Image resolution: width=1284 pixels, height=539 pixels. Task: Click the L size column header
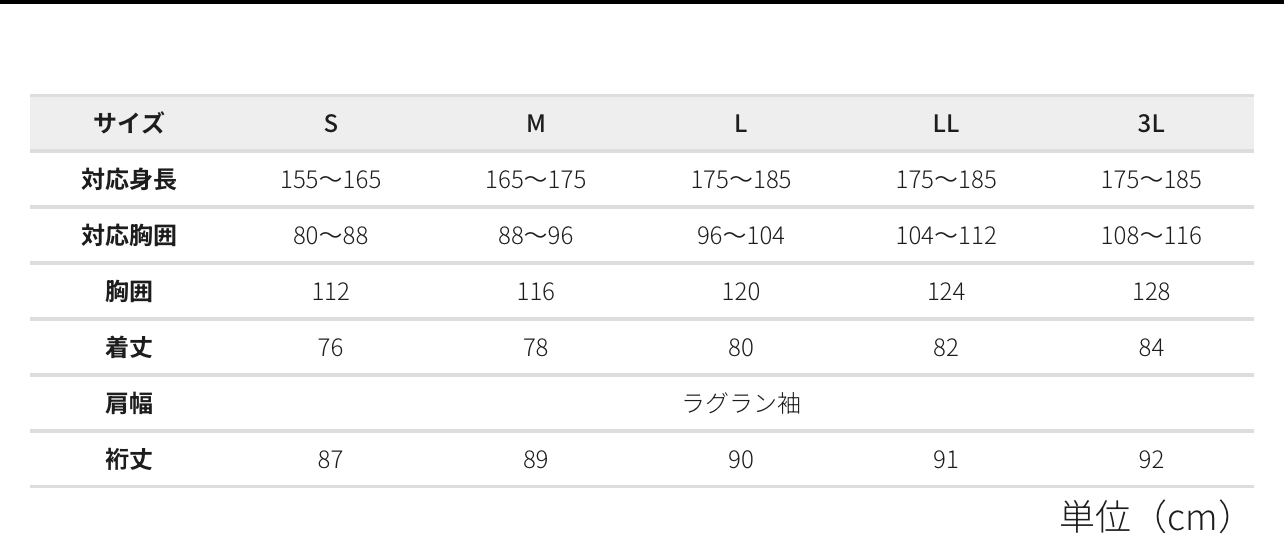(x=741, y=124)
